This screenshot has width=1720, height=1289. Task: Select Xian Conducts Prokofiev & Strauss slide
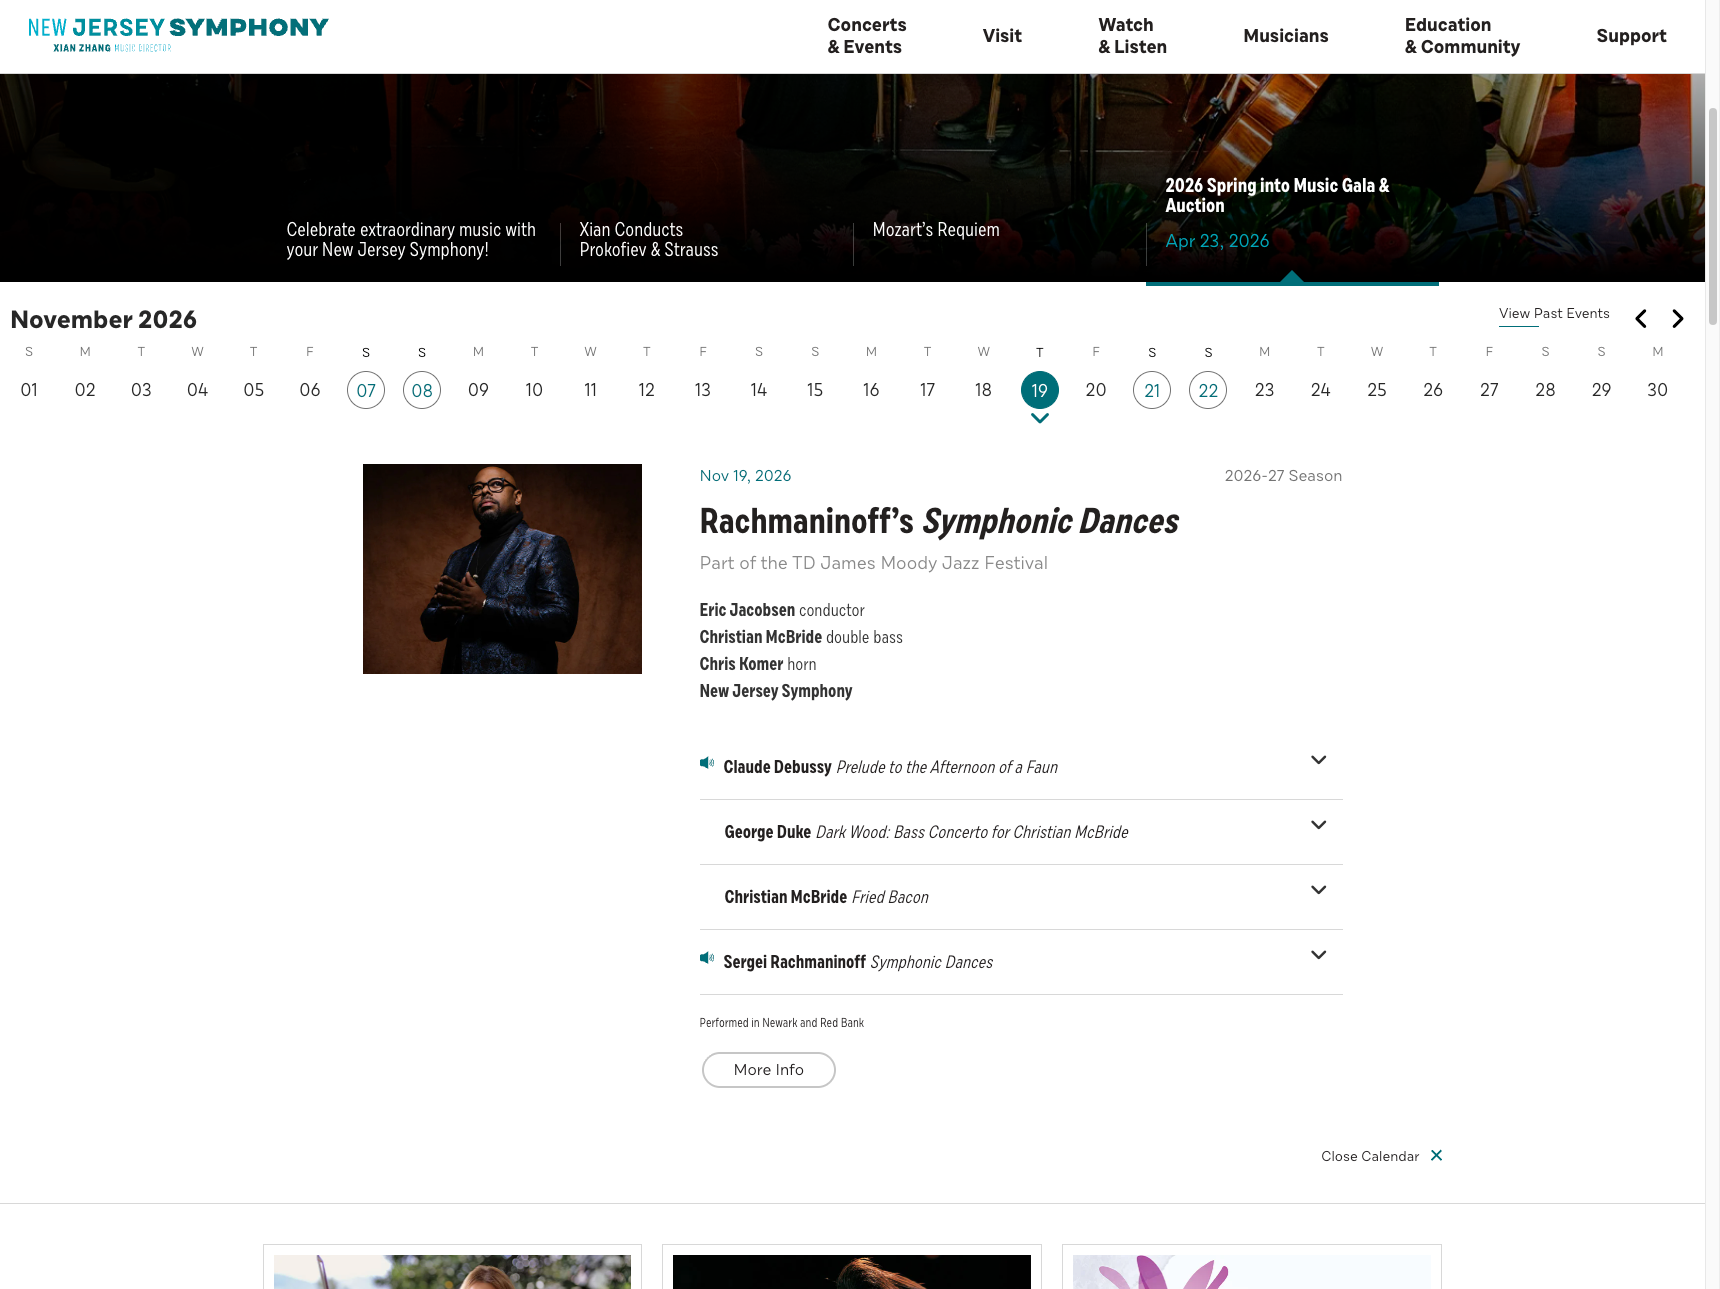(648, 240)
